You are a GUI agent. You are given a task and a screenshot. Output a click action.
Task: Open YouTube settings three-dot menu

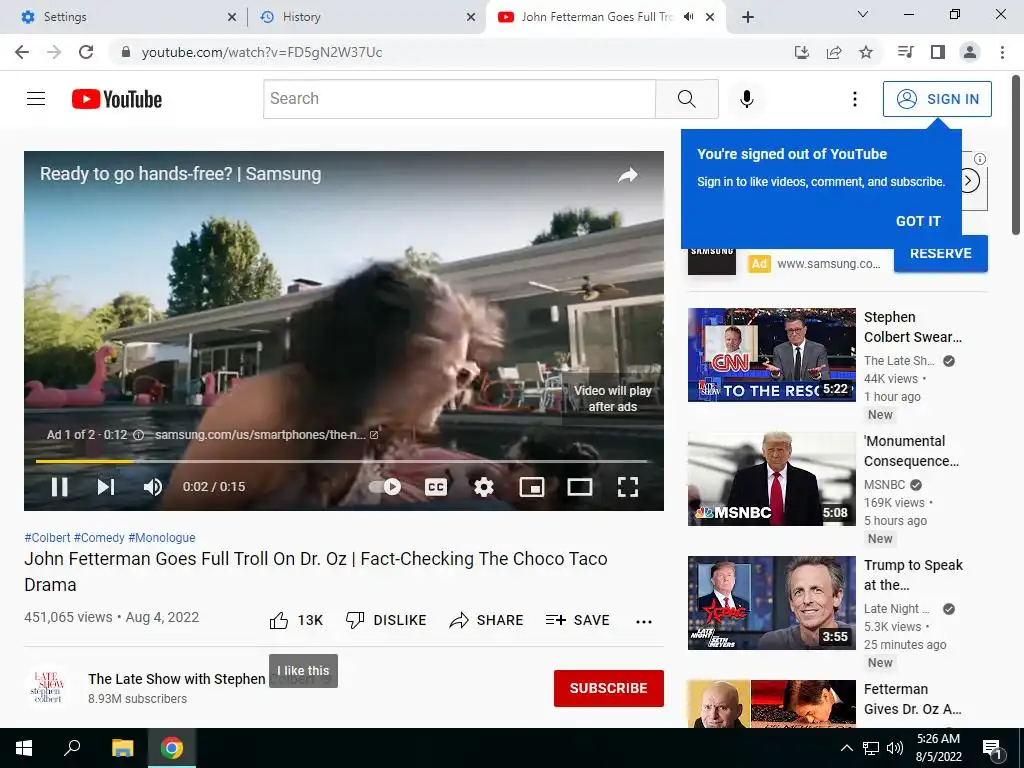pos(854,99)
